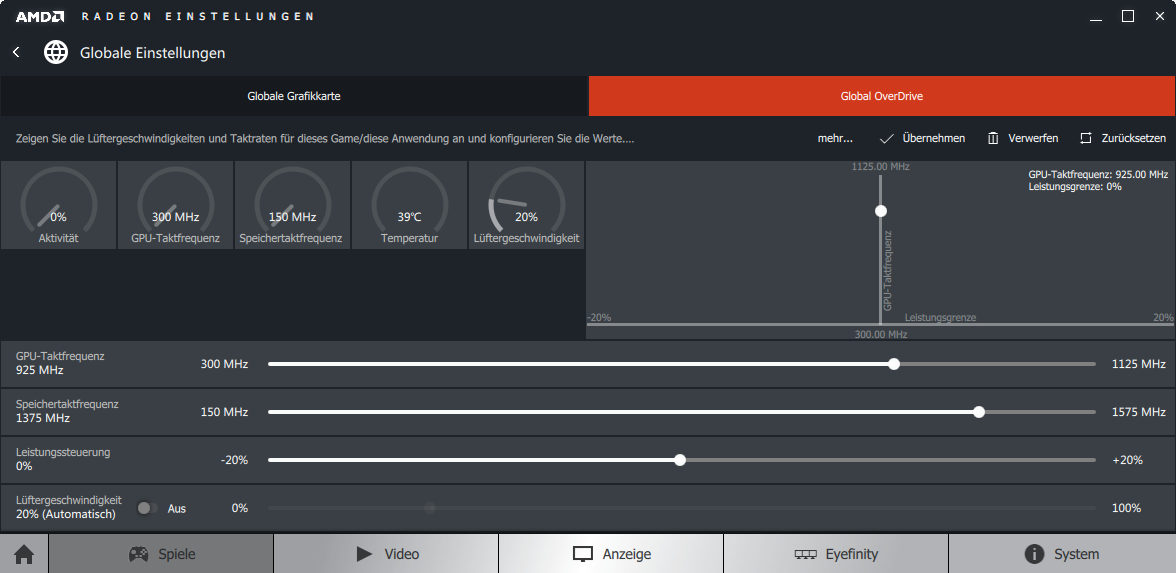Screen dimensions: 1176x573
Task: Close the Radeon Einstellungen window
Action: [1160, 16]
